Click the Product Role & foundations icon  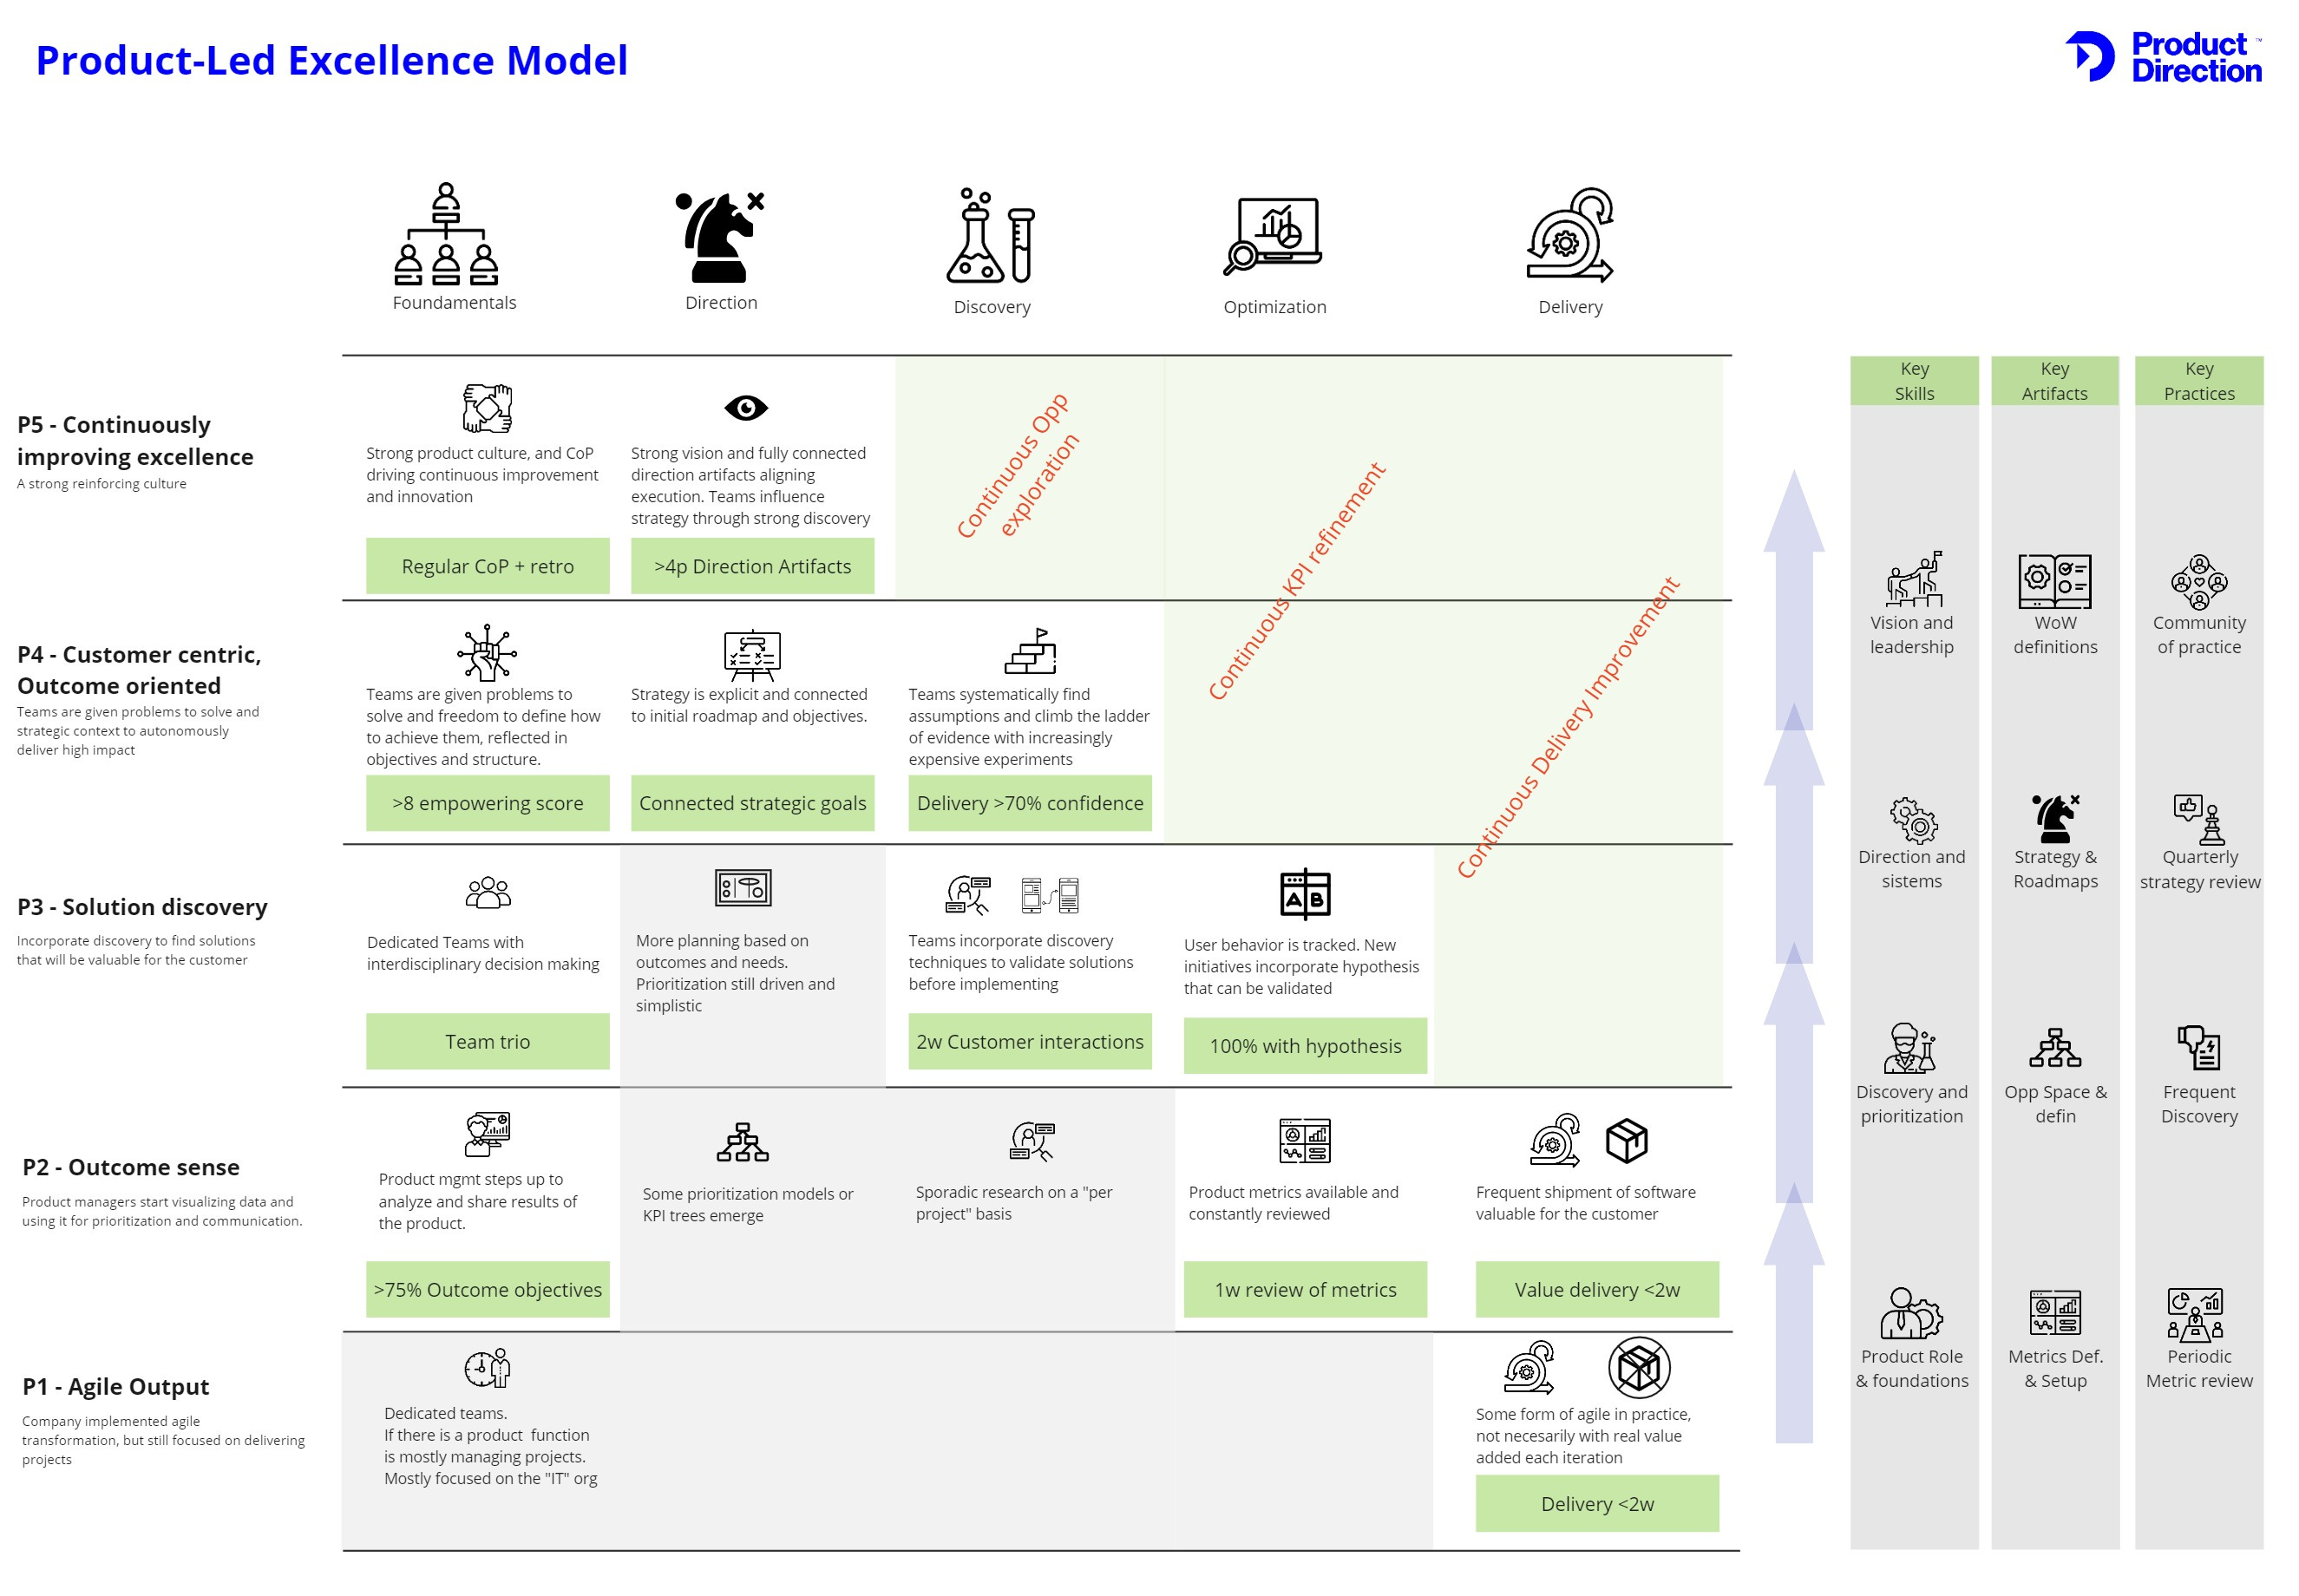[1911, 1313]
